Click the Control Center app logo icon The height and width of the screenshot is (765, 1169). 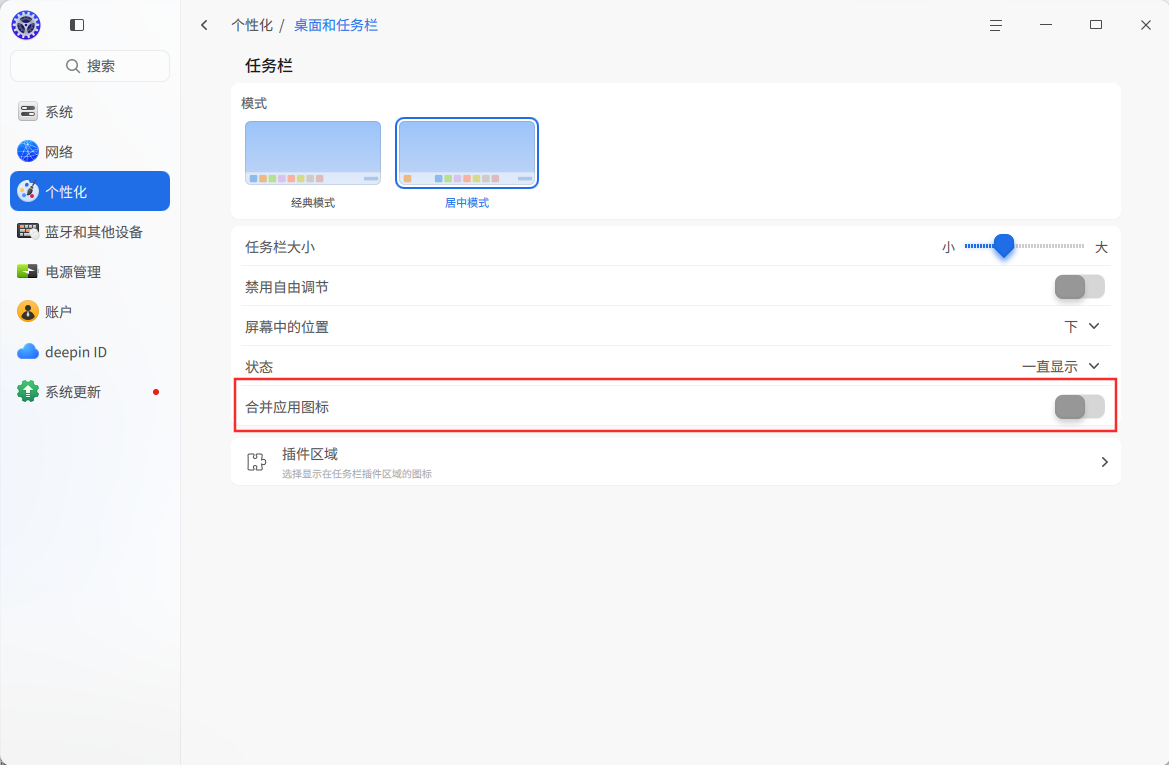tap(26, 25)
